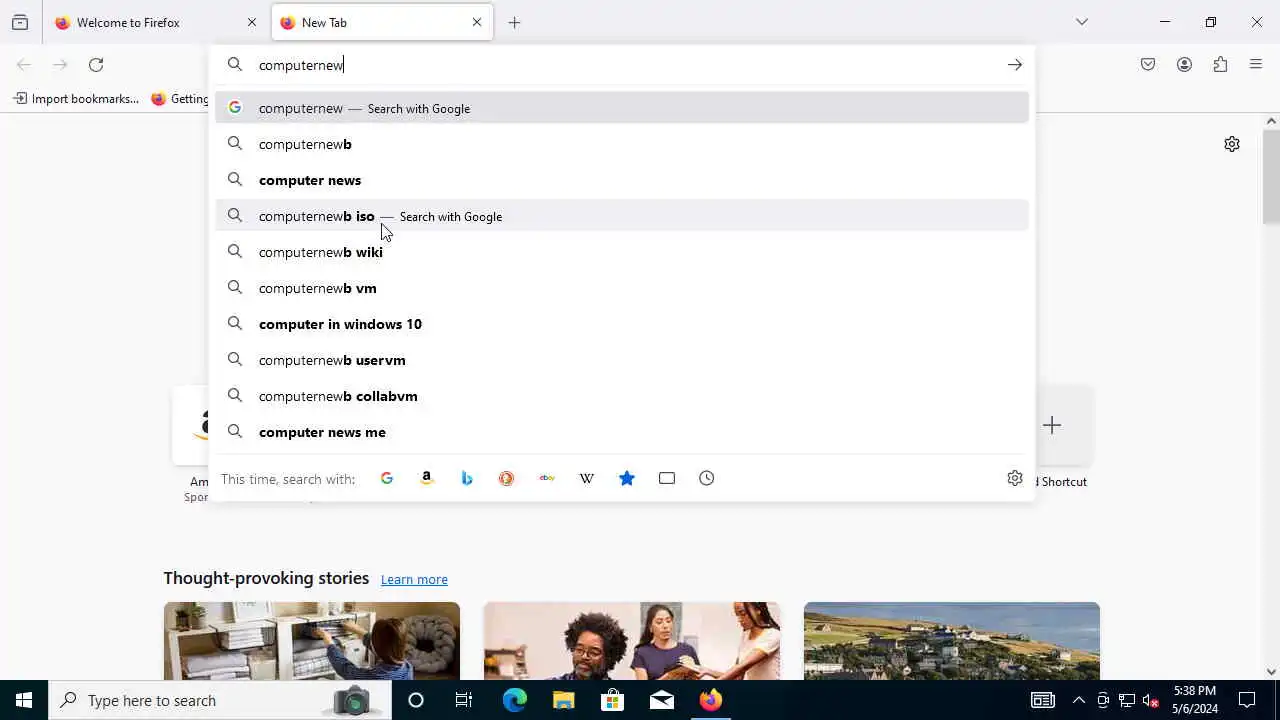Open Firefox View icon
This screenshot has height=720, width=1280.
click(x=20, y=22)
